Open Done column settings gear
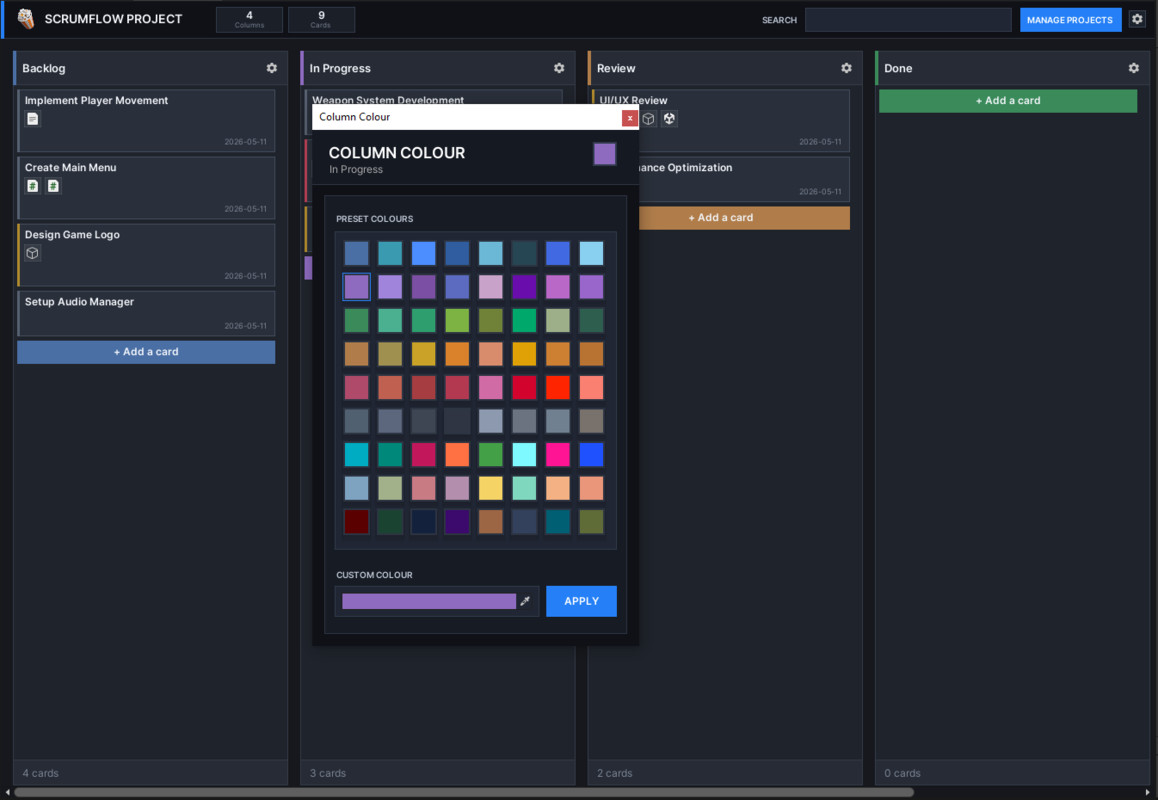The height and width of the screenshot is (800, 1158). pyautogui.click(x=1134, y=68)
